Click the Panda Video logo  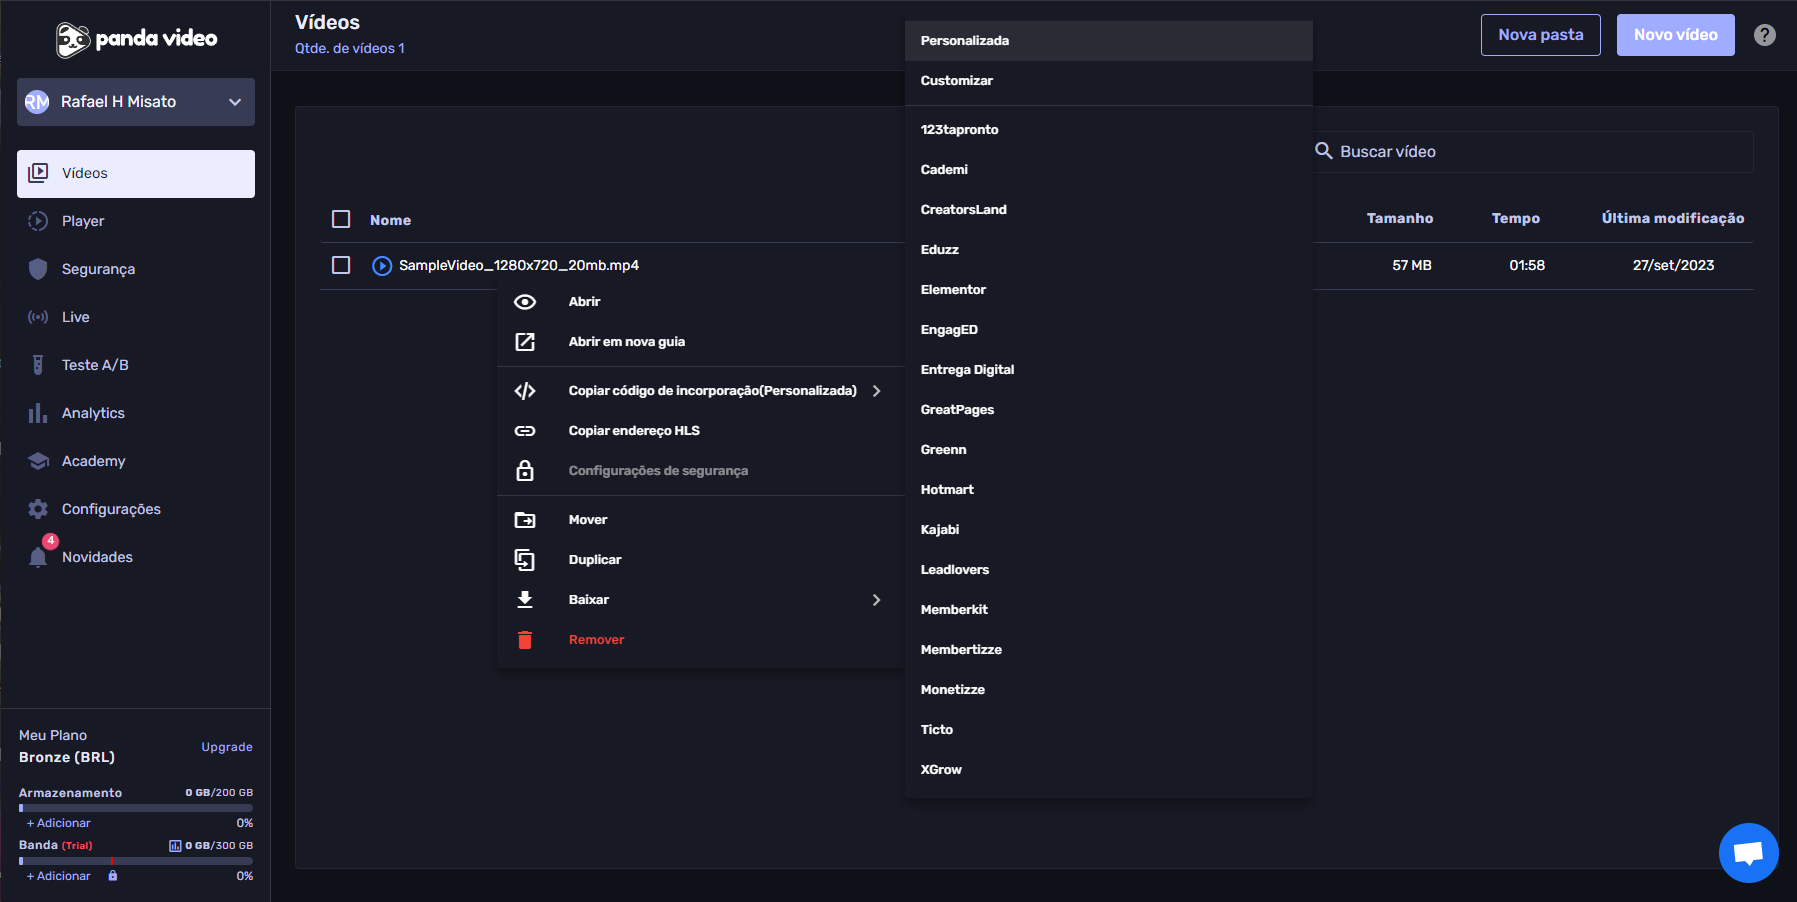click(x=136, y=39)
